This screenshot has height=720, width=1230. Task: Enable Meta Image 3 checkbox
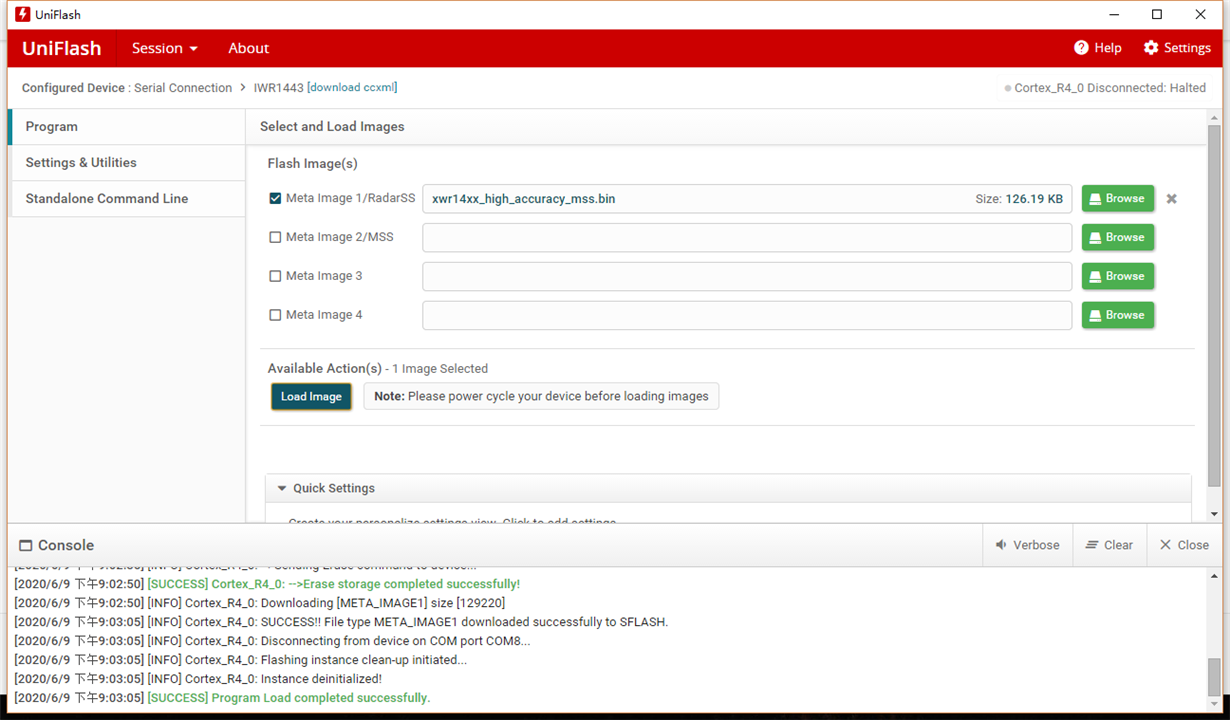tap(275, 276)
